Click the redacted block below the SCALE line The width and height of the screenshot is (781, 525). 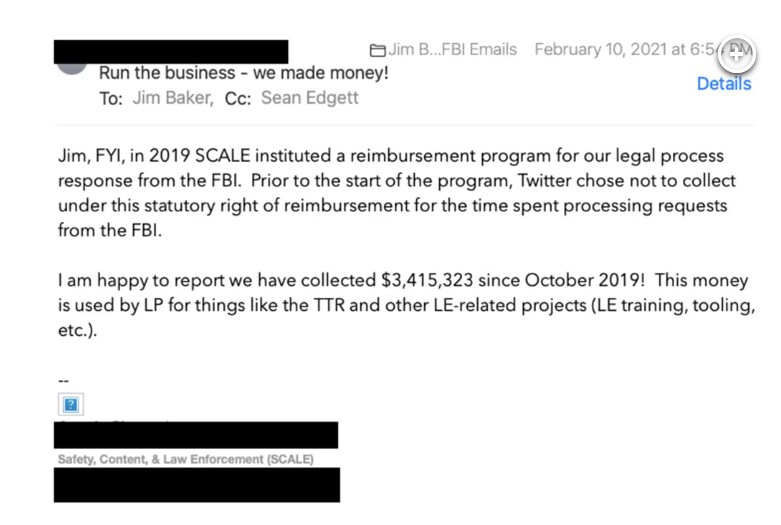click(196, 485)
